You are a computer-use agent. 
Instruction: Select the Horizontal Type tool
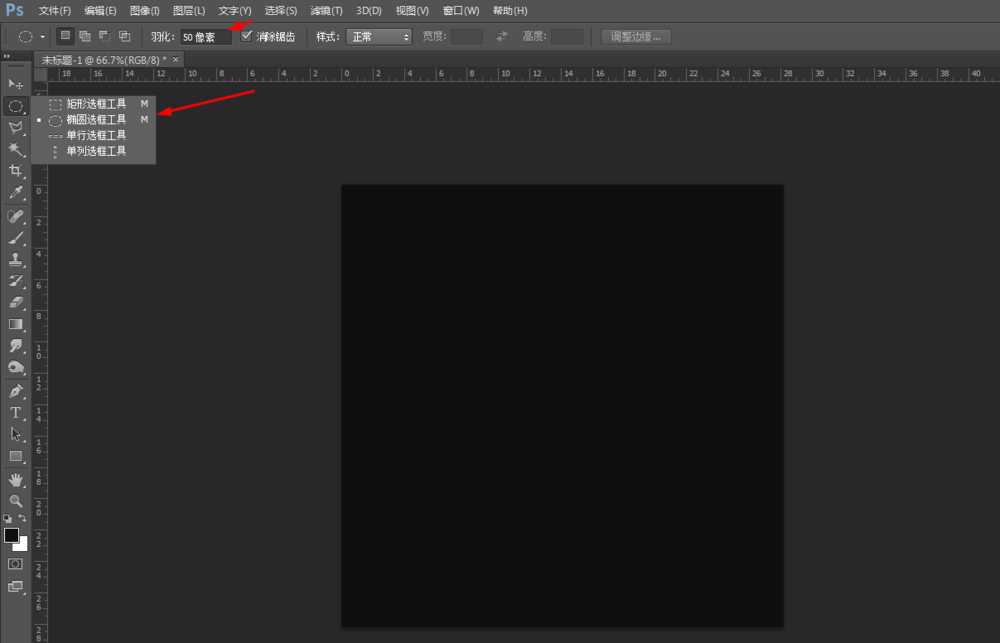pos(16,412)
